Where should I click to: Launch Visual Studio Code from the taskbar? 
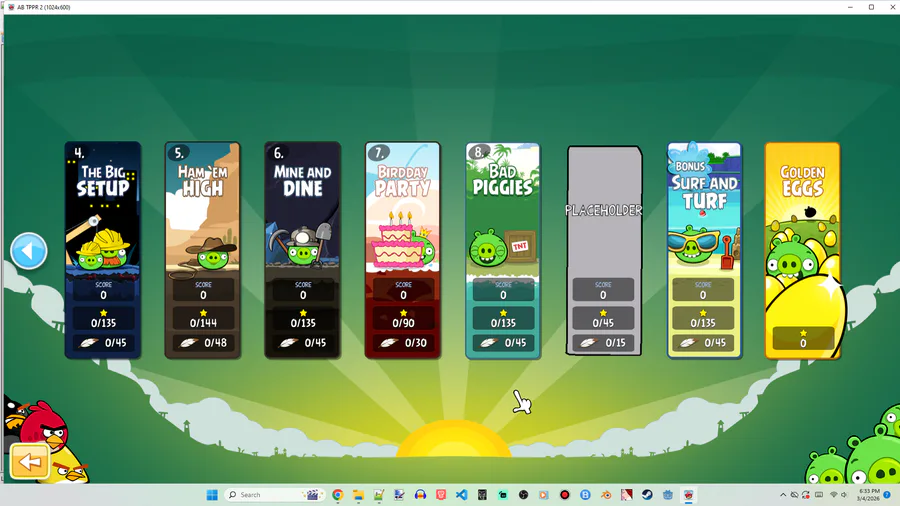click(461, 495)
